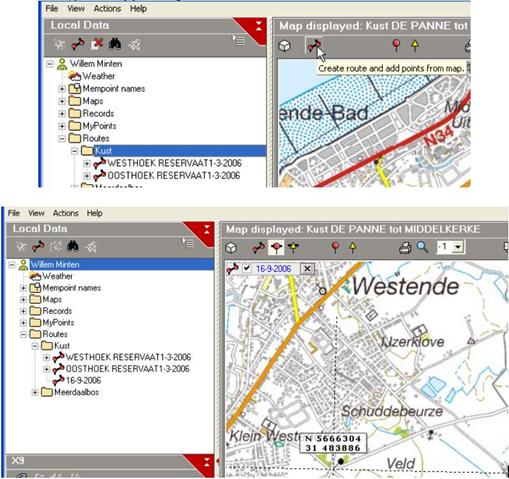The image size is (509, 479).
Task: Expand the Meerdaalbos folder
Action: pos(35,392)
